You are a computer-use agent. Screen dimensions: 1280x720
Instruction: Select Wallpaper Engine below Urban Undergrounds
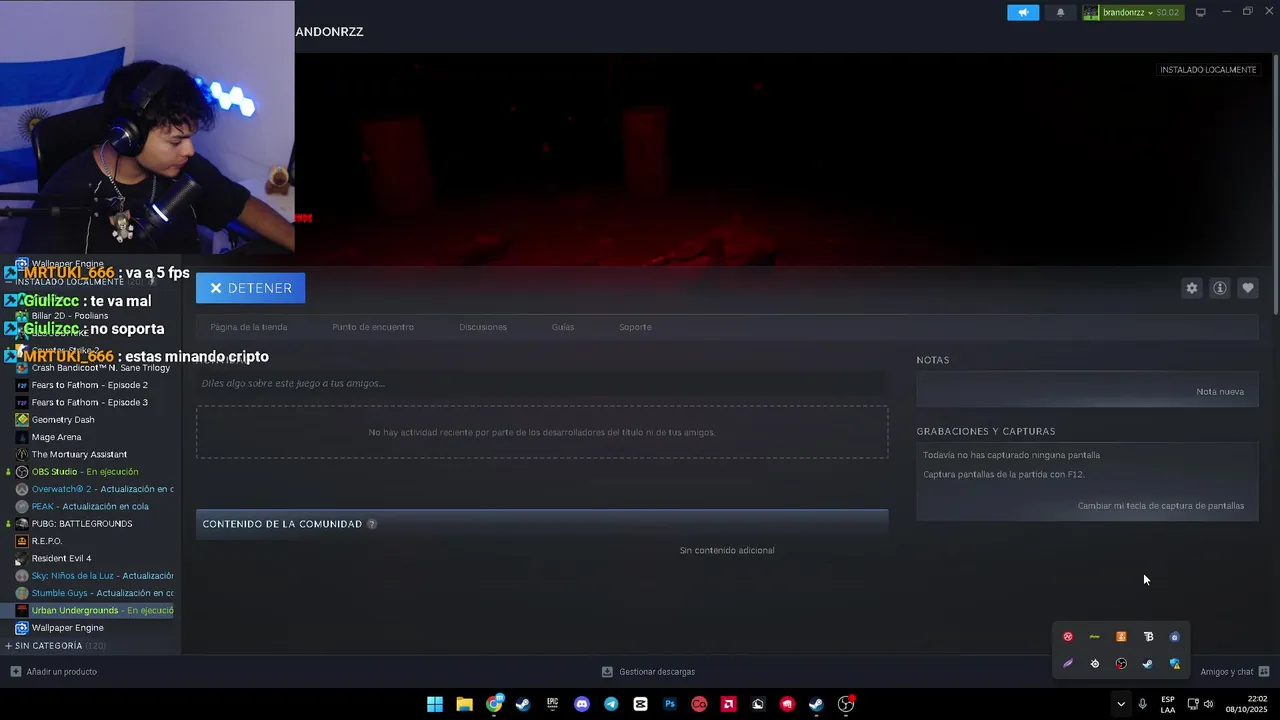(67, 628)
